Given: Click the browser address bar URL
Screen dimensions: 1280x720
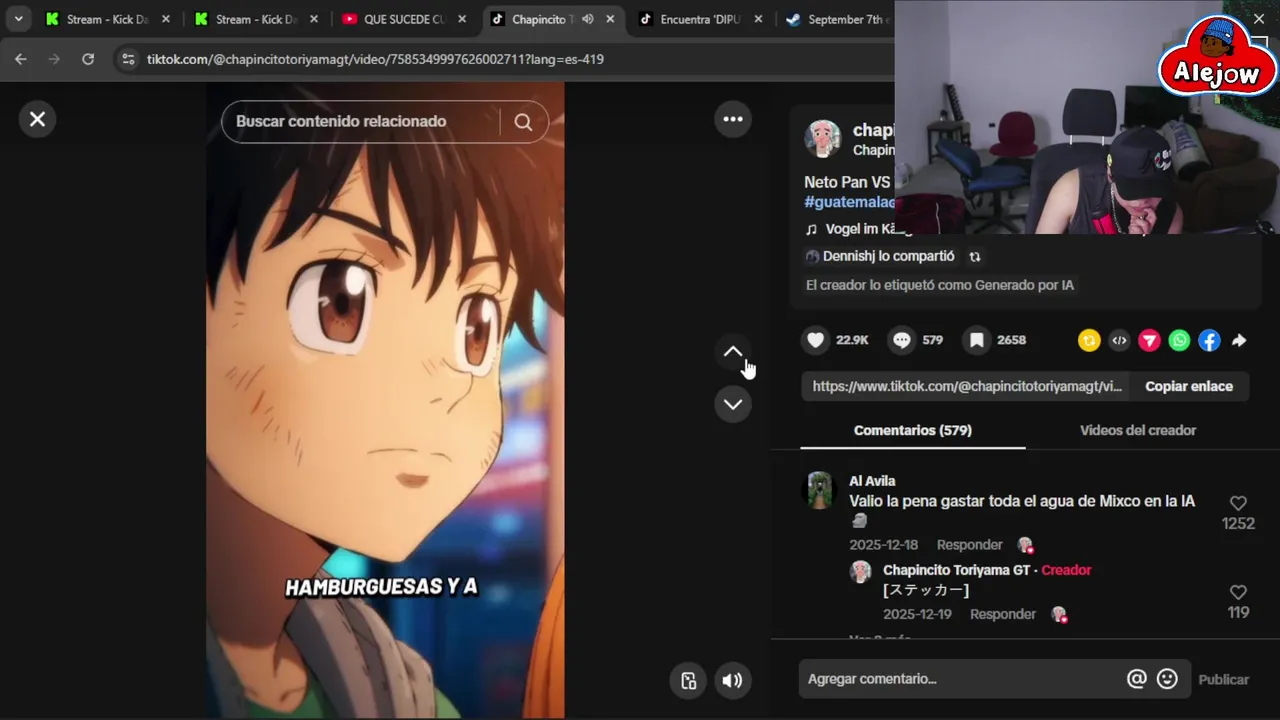Looking at the screenshot, I should click(375, 59).
